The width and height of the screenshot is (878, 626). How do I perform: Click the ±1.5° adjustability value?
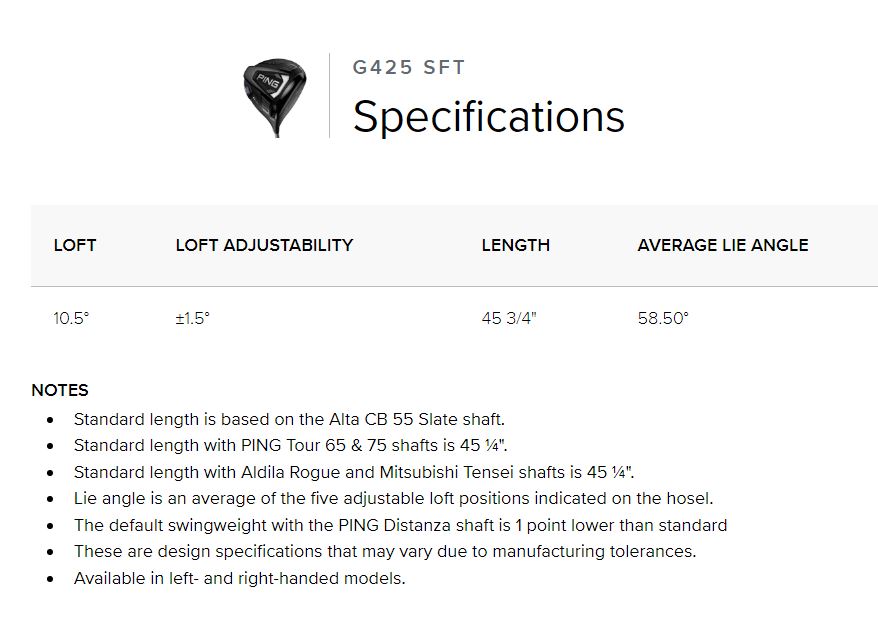(192, 318)
